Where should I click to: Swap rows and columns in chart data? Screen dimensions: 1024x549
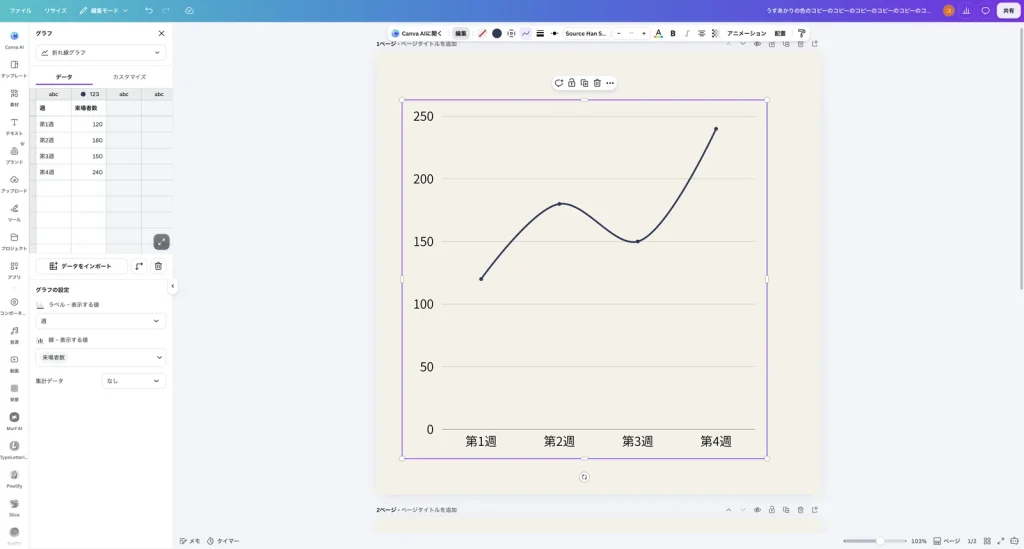[x=139, y=266]
